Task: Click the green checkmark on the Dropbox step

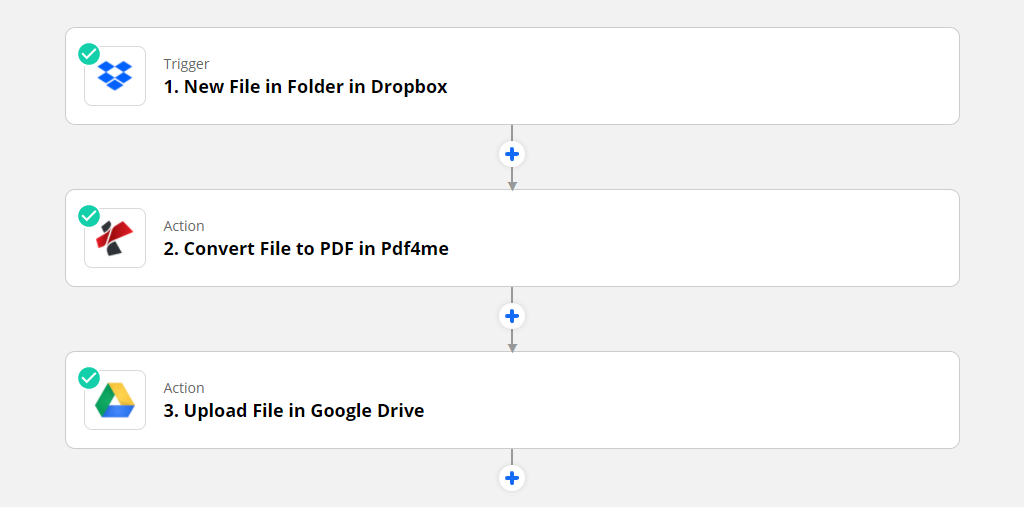Action: coord(89,53)
